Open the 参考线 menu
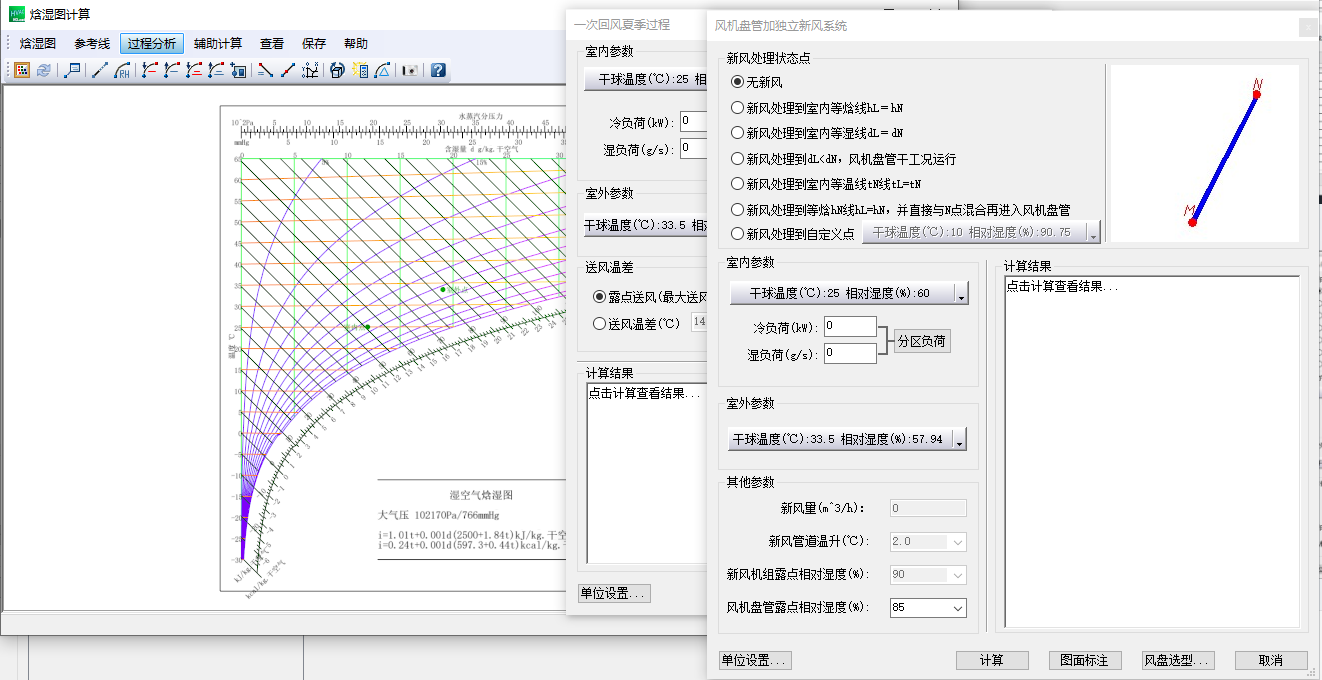The width and height of the screenshot is (1322, 680). (x=92, y=44)
